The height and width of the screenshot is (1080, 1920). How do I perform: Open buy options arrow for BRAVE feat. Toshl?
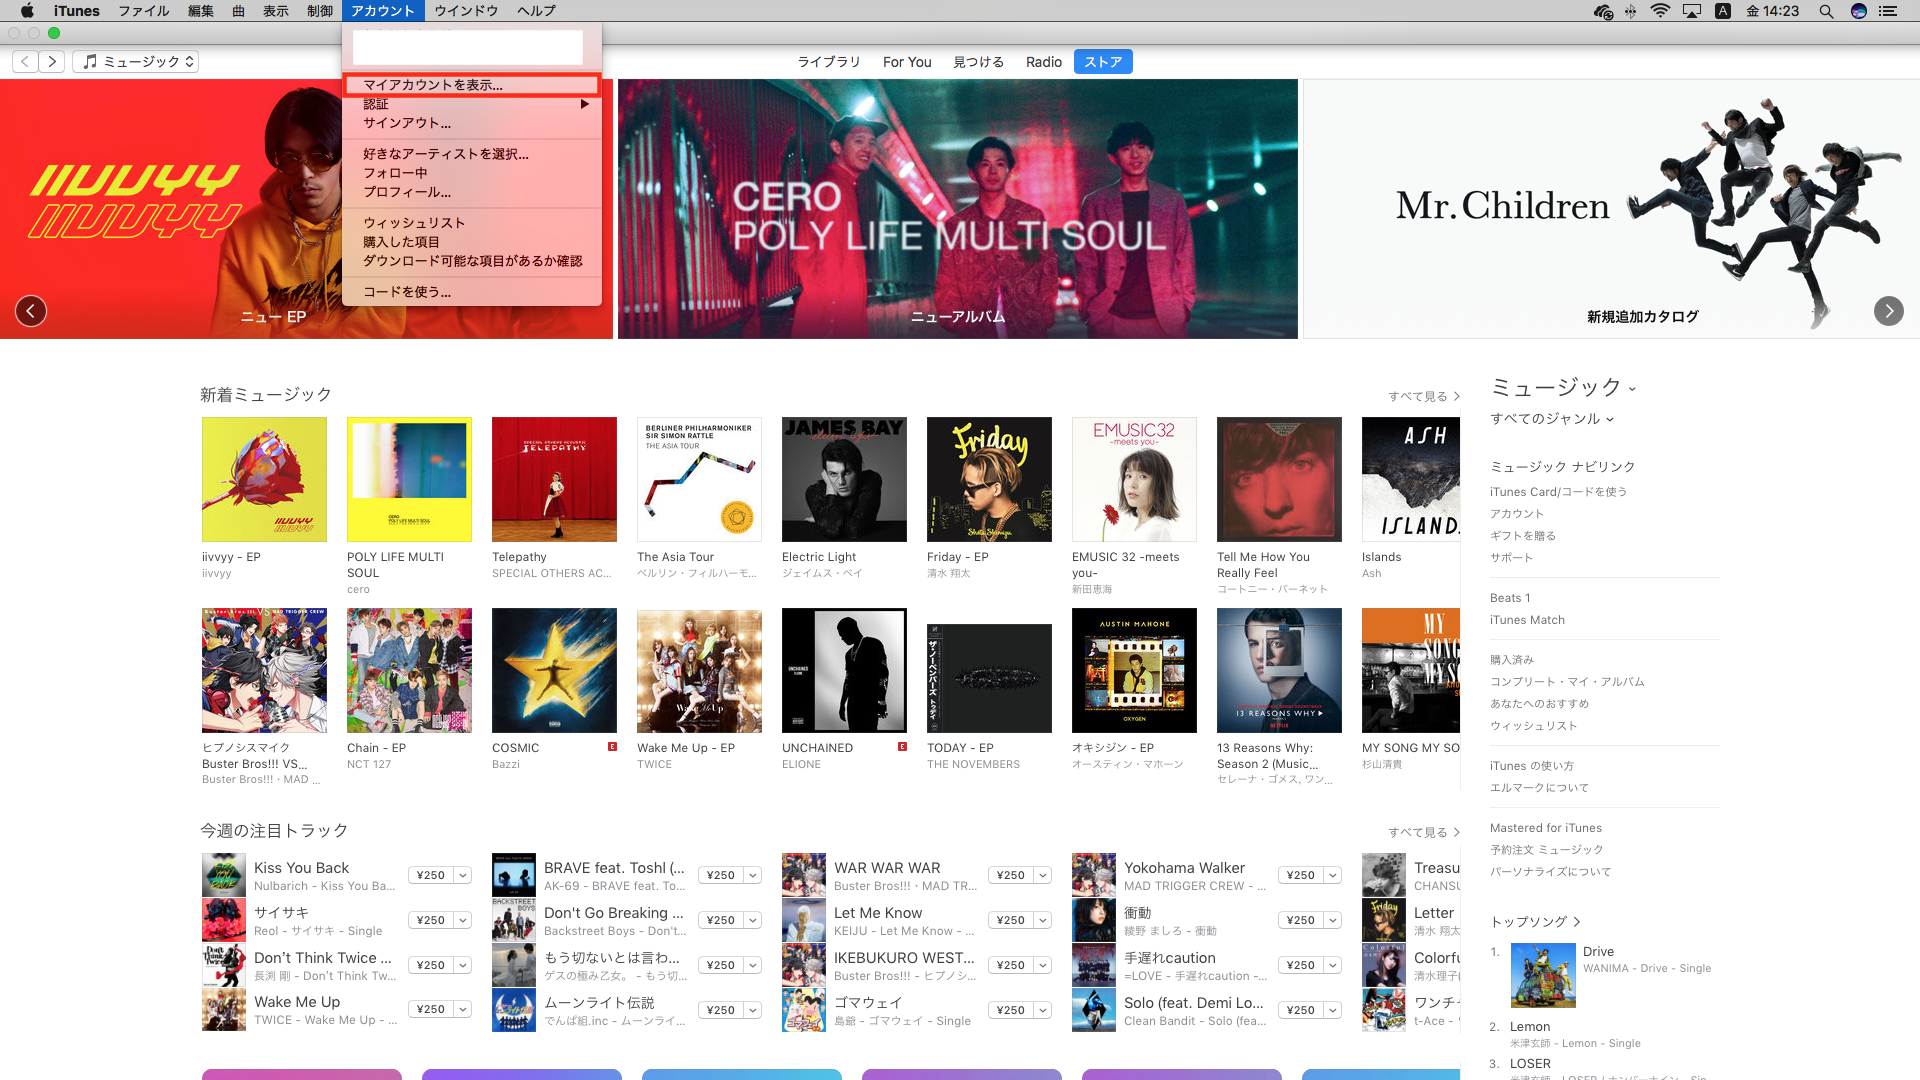coord(753,875)
